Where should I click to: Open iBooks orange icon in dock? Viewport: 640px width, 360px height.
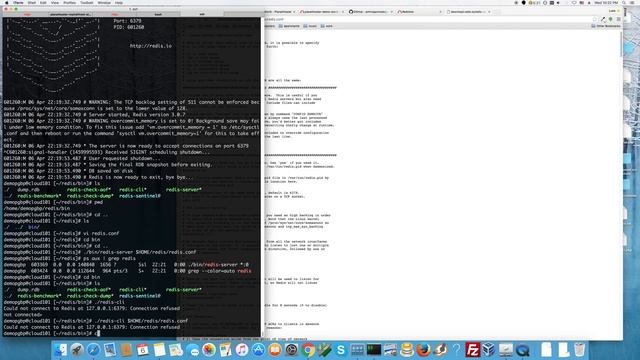coord(275,350)
